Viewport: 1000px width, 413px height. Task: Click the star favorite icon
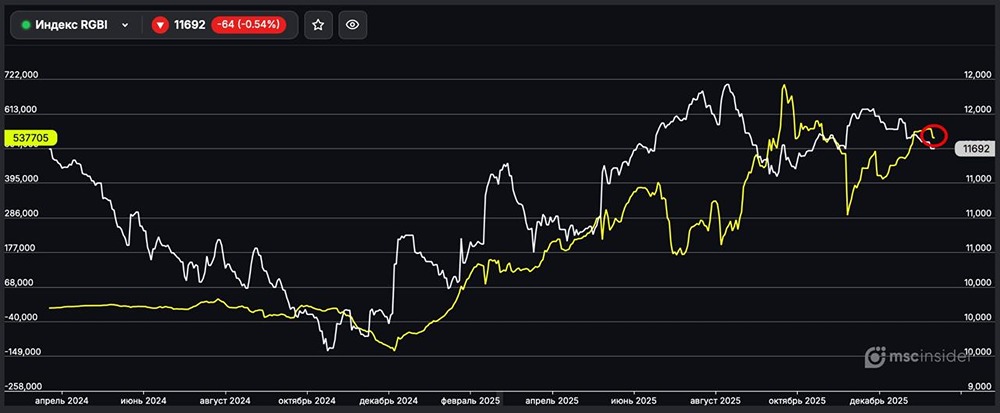318,25
